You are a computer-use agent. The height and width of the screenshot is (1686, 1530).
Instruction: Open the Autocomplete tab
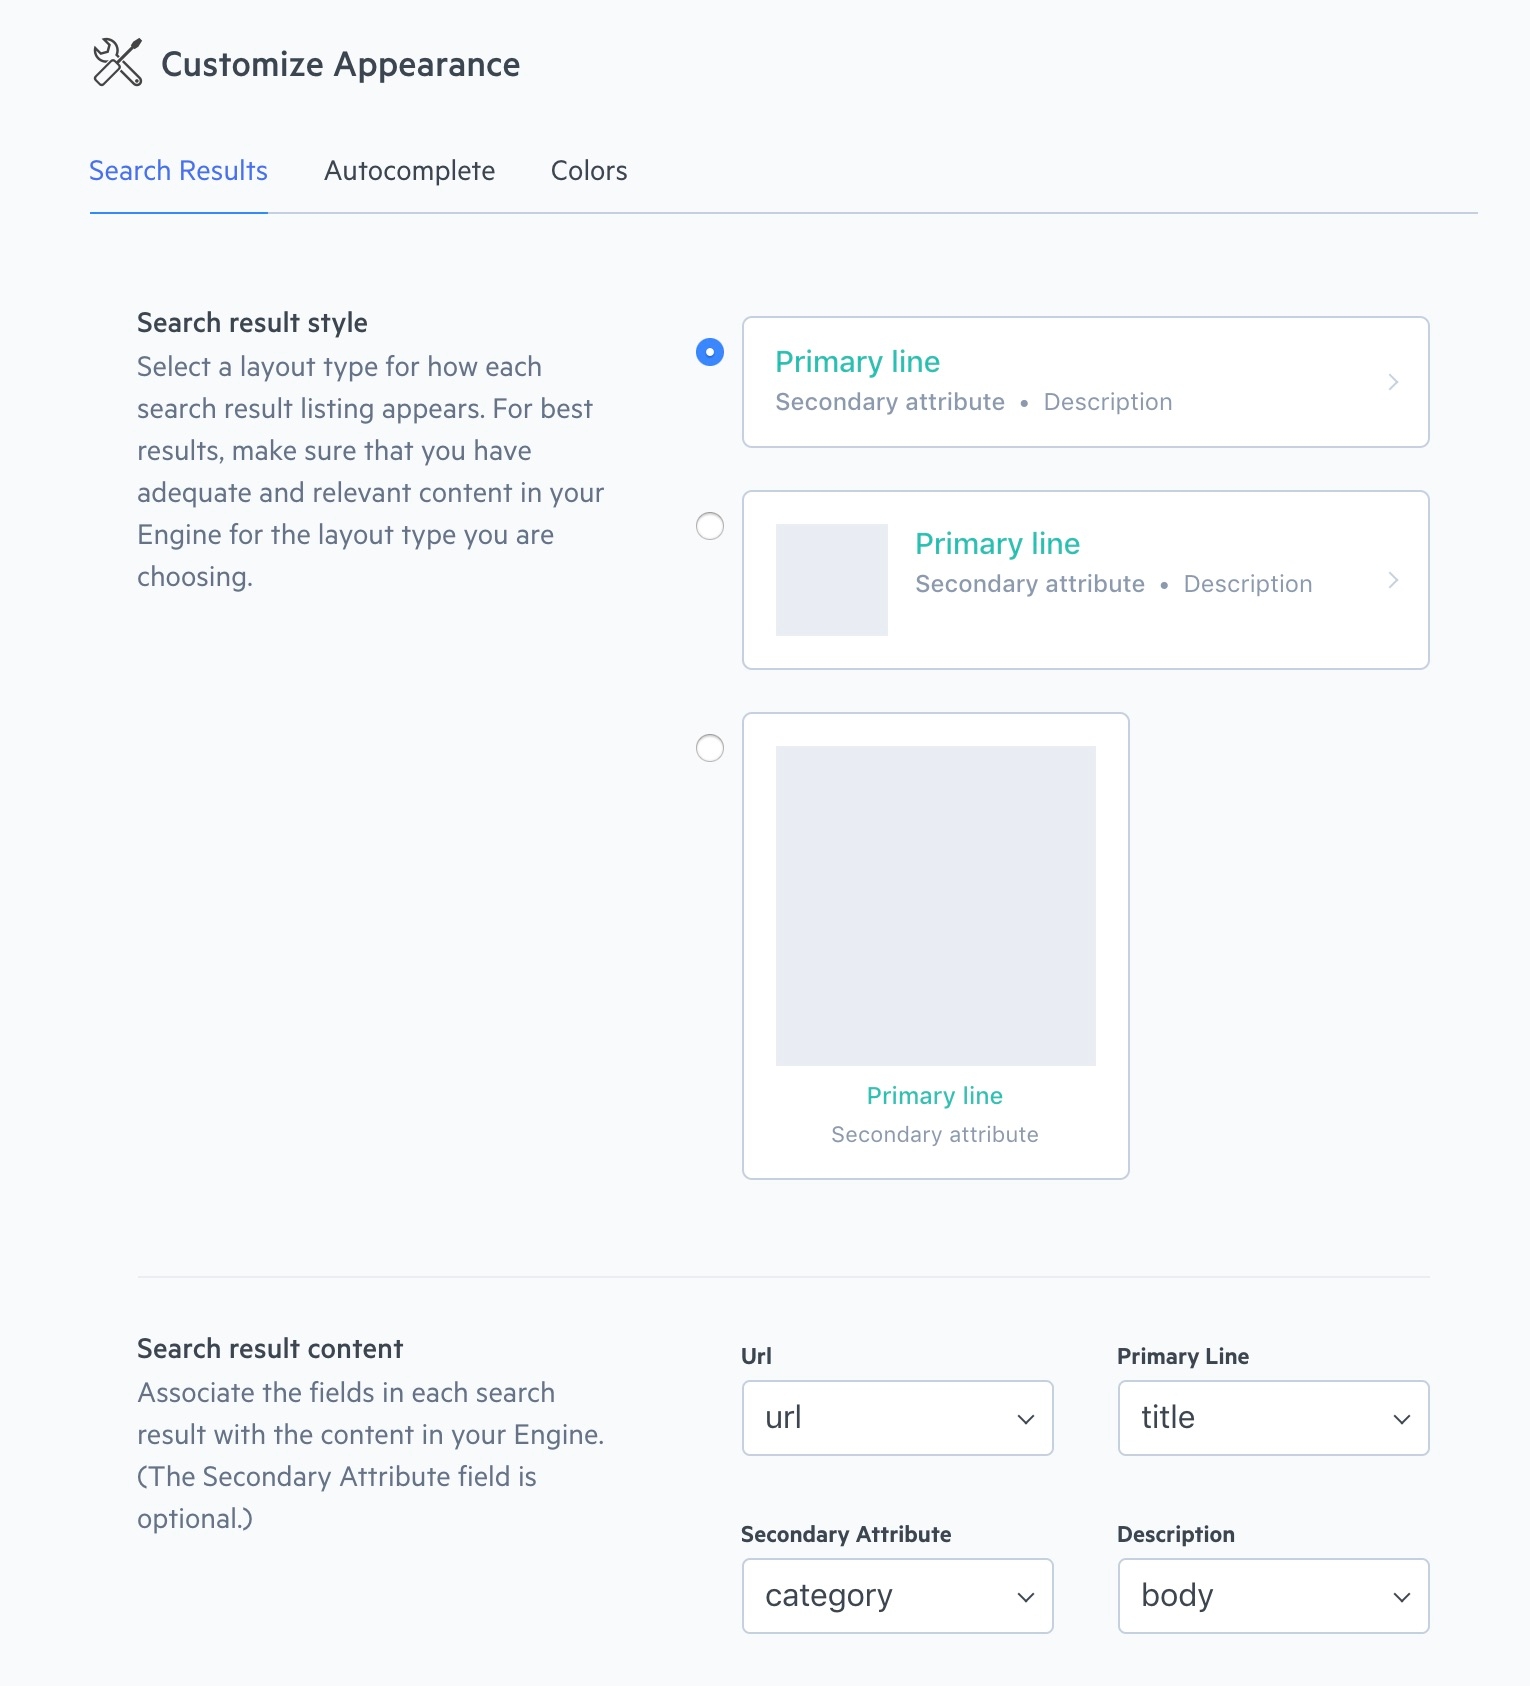410,171
